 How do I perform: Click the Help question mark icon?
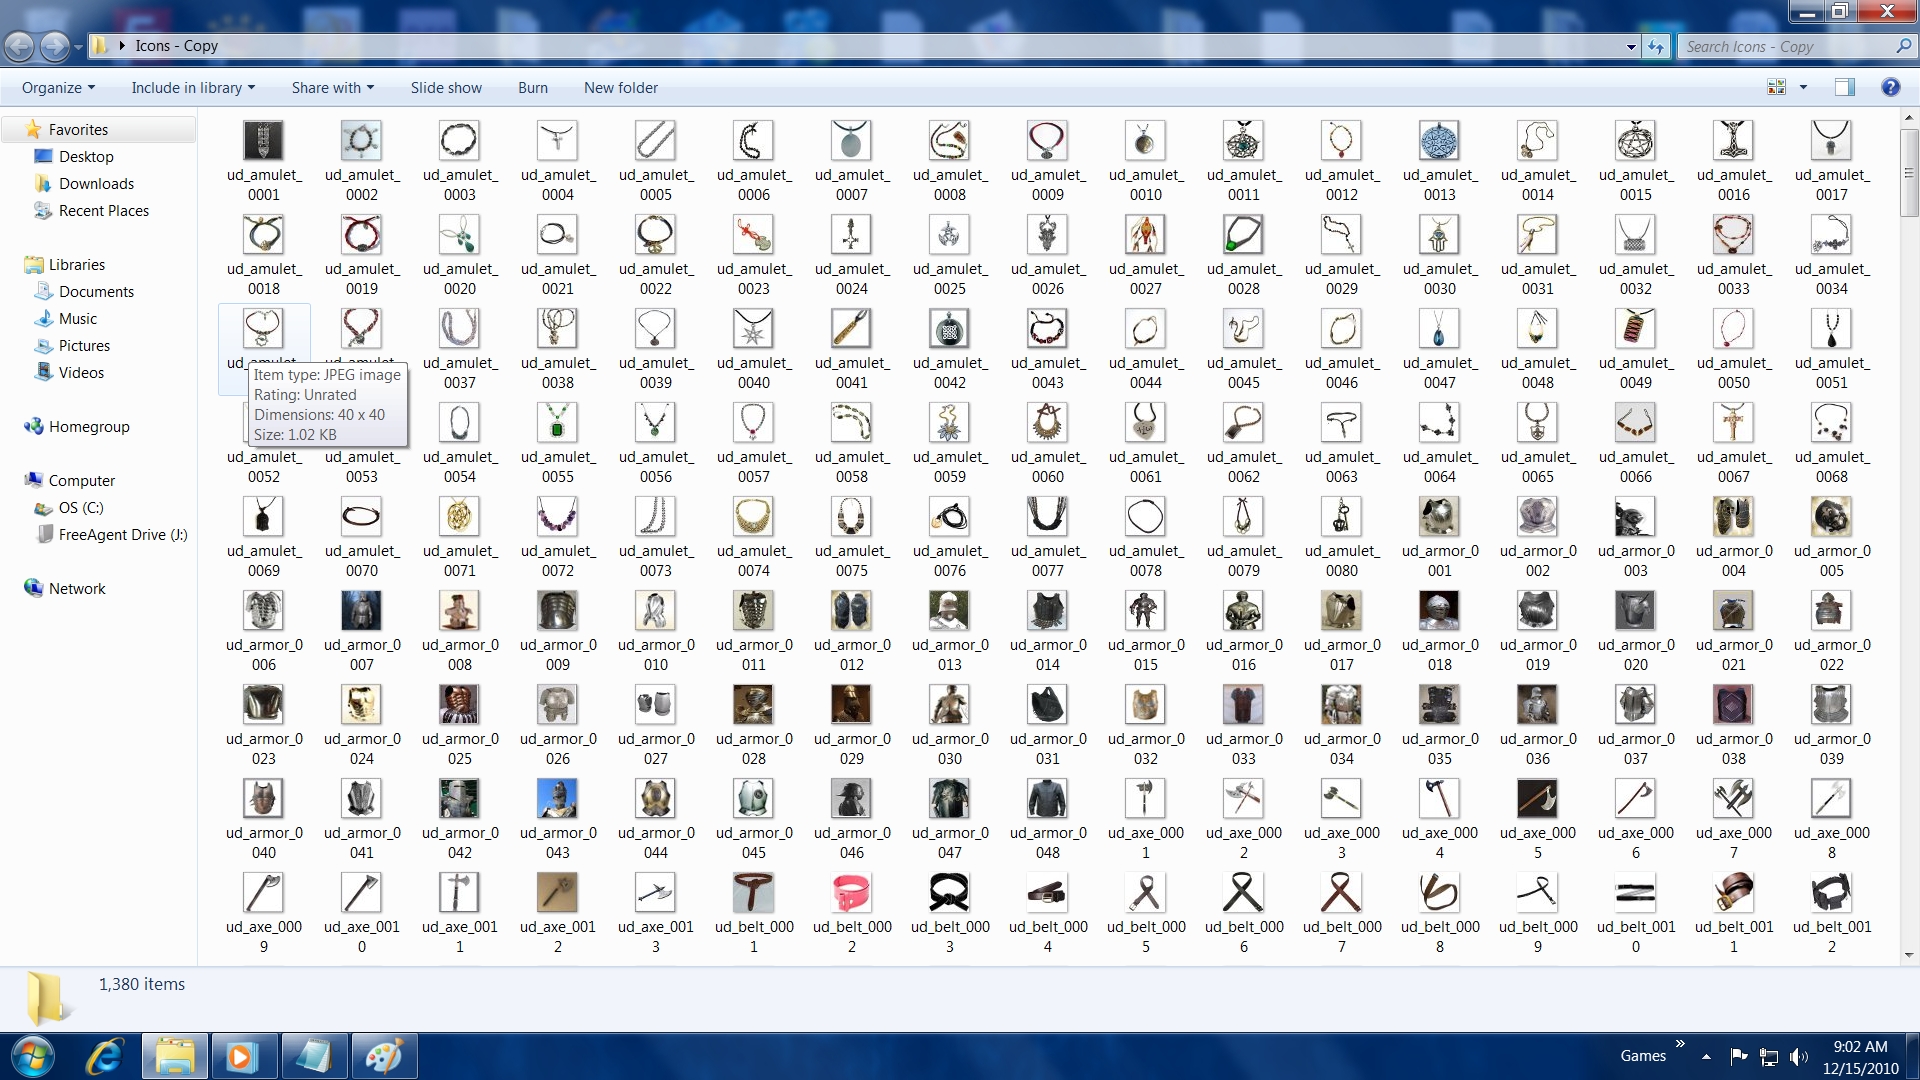(x=1890, y=88)
